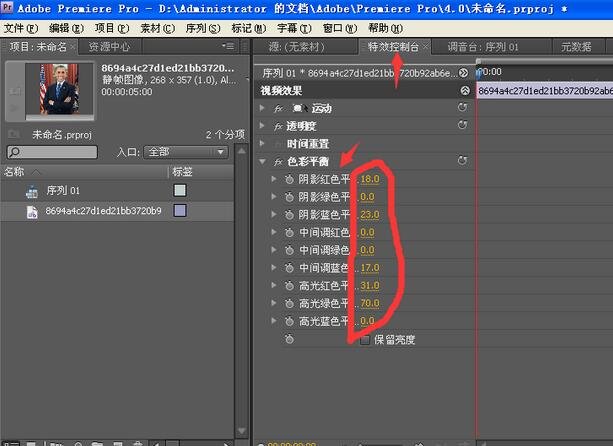The height and width of the screenshot is (446, 613).
Task: Reset the 透明度 effect
Action: point(462,125)
